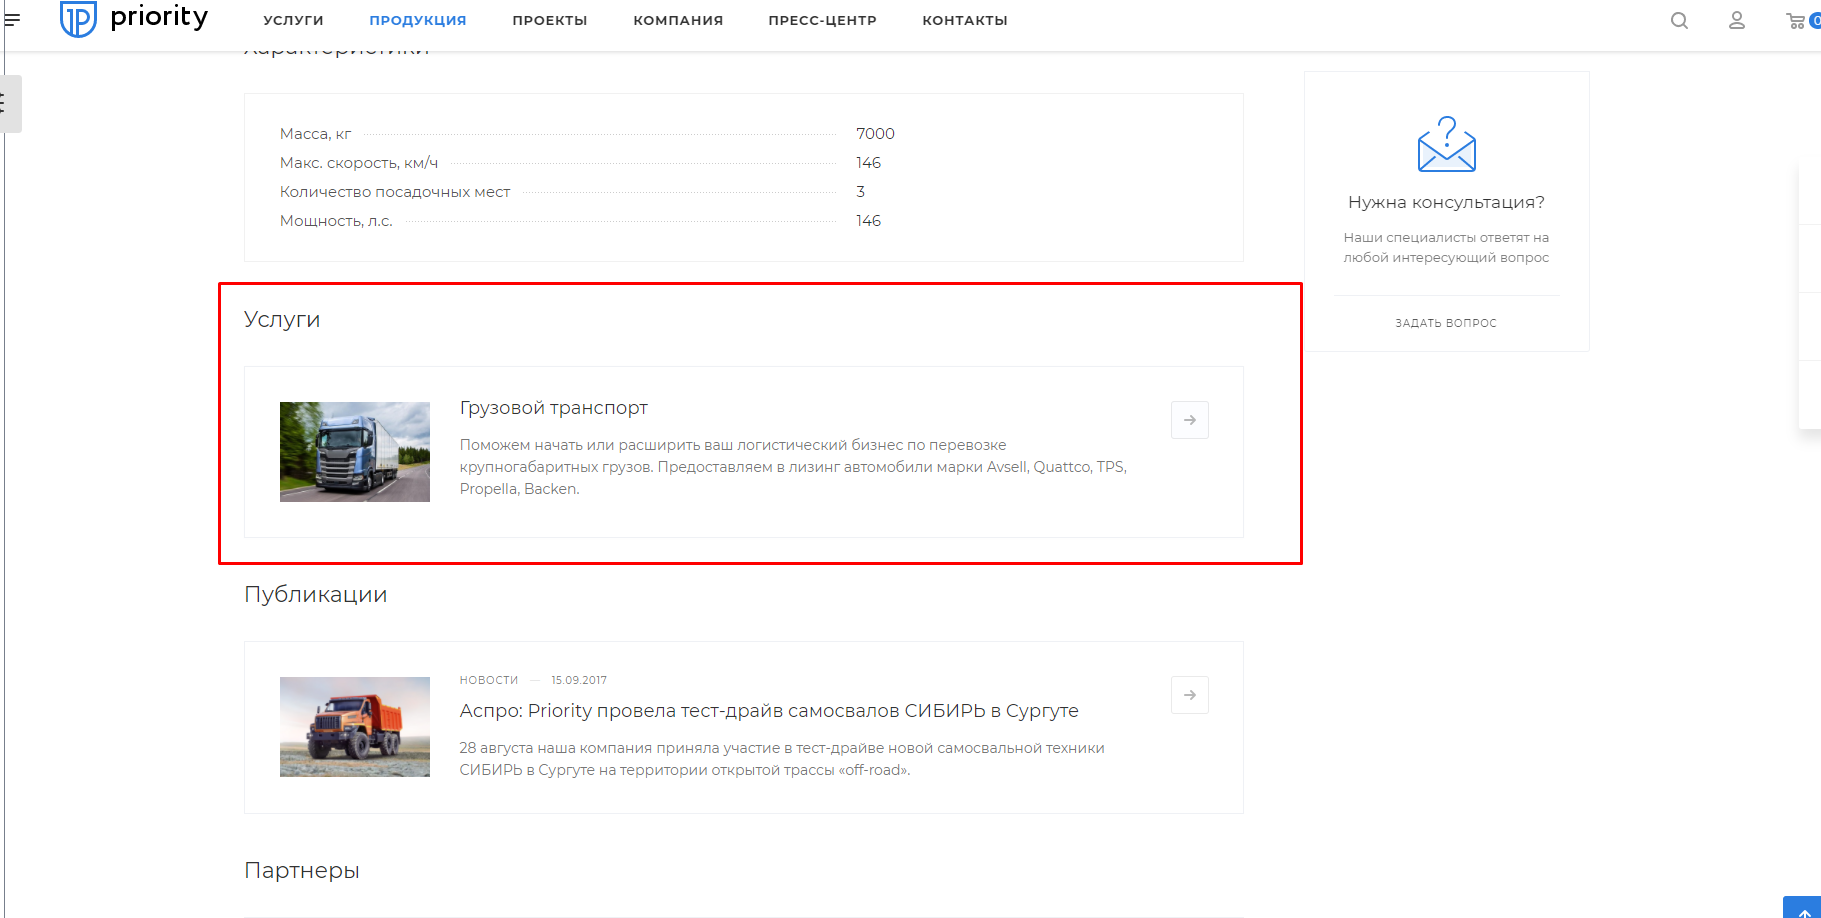
Task: Click the Нужна консультация? heading
Action: (x=1446, y=202)
